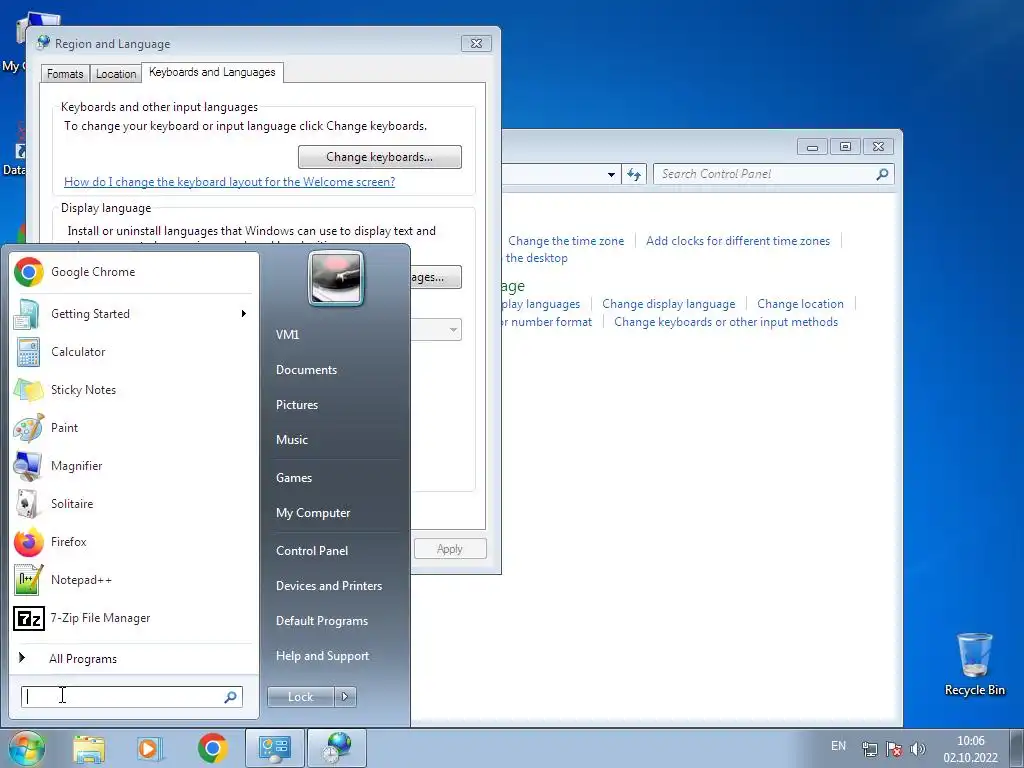Open the Action Center flag icon
Image resolution: width=1024 pixels, height=768 pixels.
894,749
